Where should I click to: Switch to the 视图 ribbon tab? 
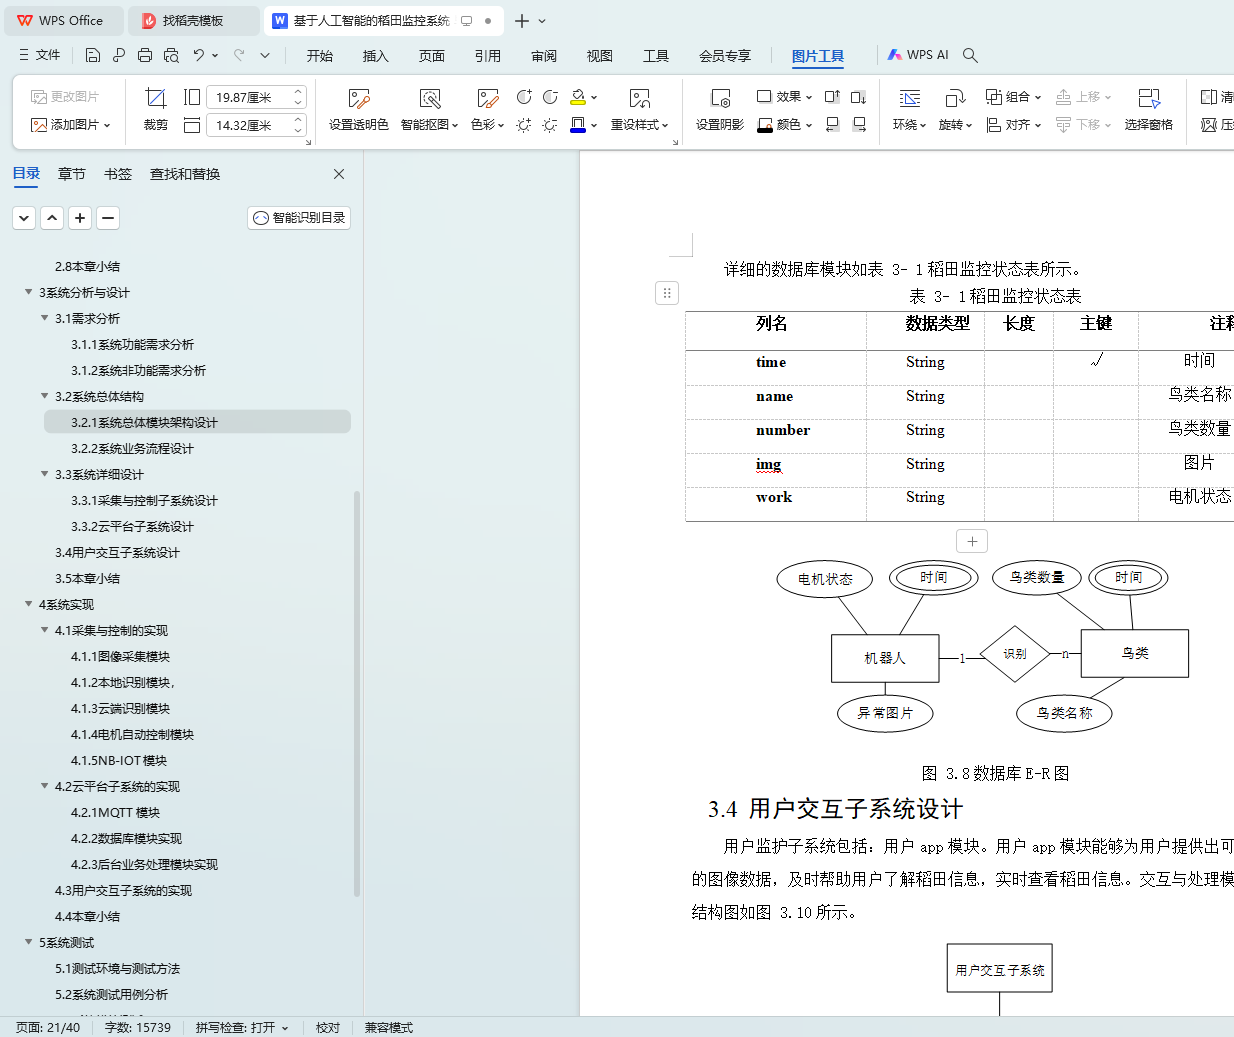point(600,56)
